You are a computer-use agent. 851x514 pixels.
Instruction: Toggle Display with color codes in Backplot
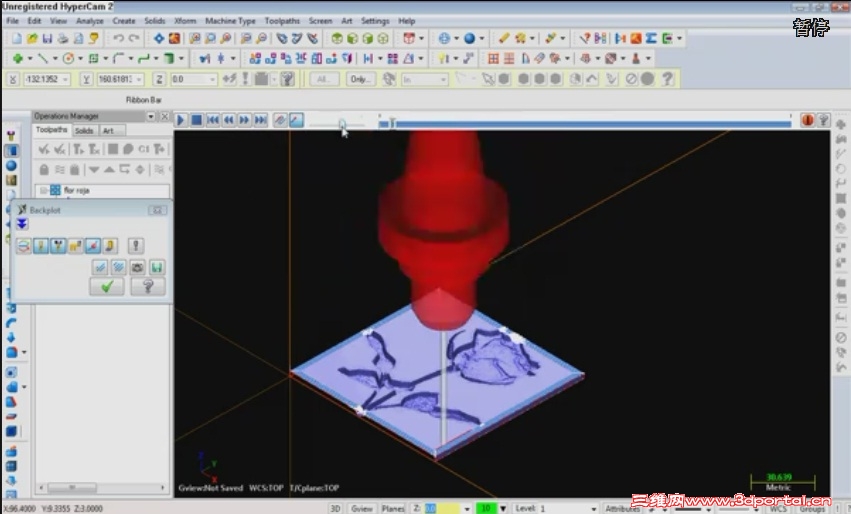click(23, 246)
